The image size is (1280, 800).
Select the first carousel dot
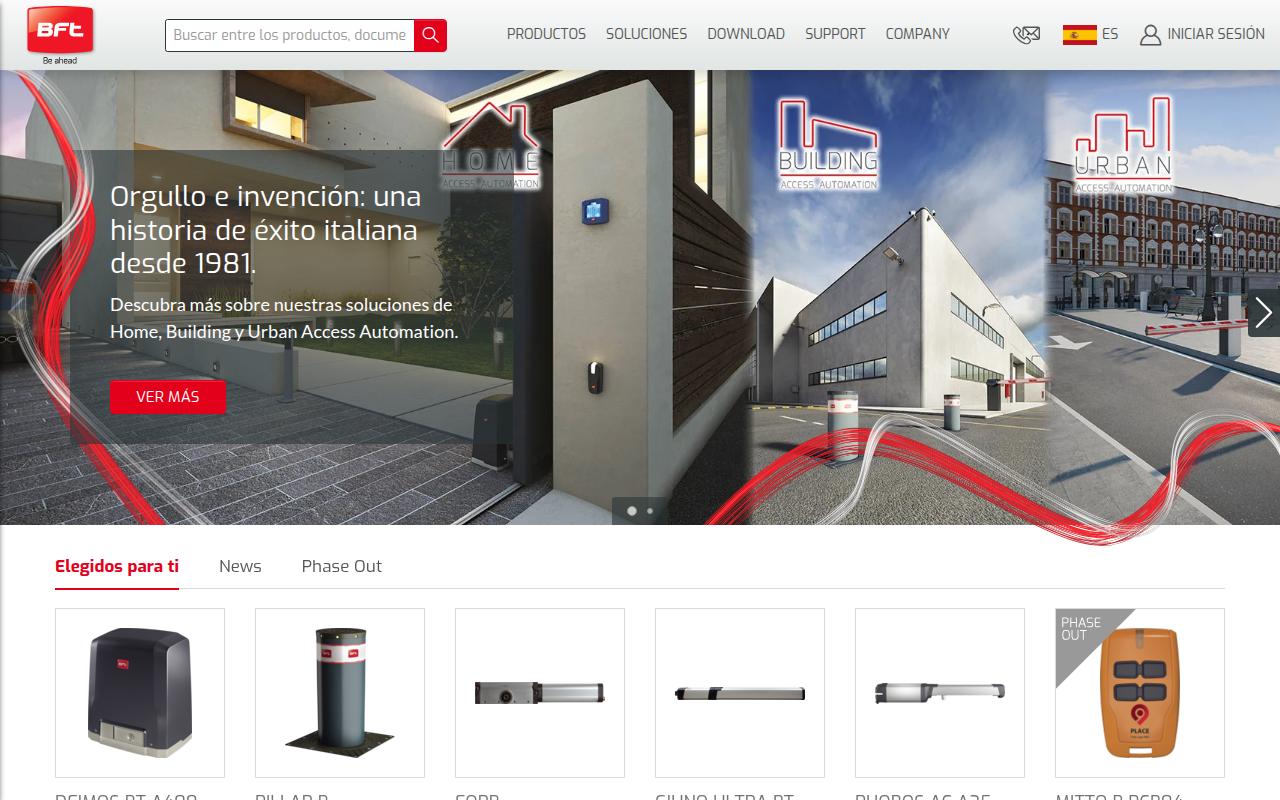pyautogui.click(x=632, y=511)
